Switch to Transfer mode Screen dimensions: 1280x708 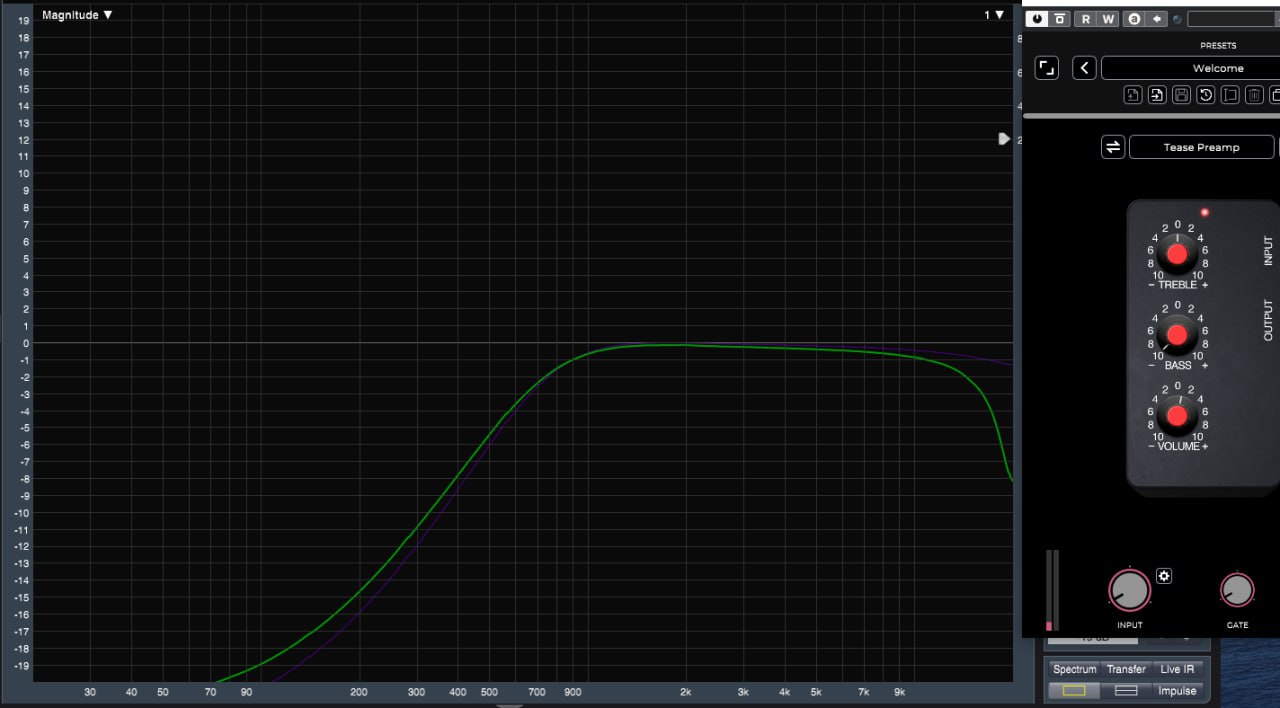(x=1126, y=669)
